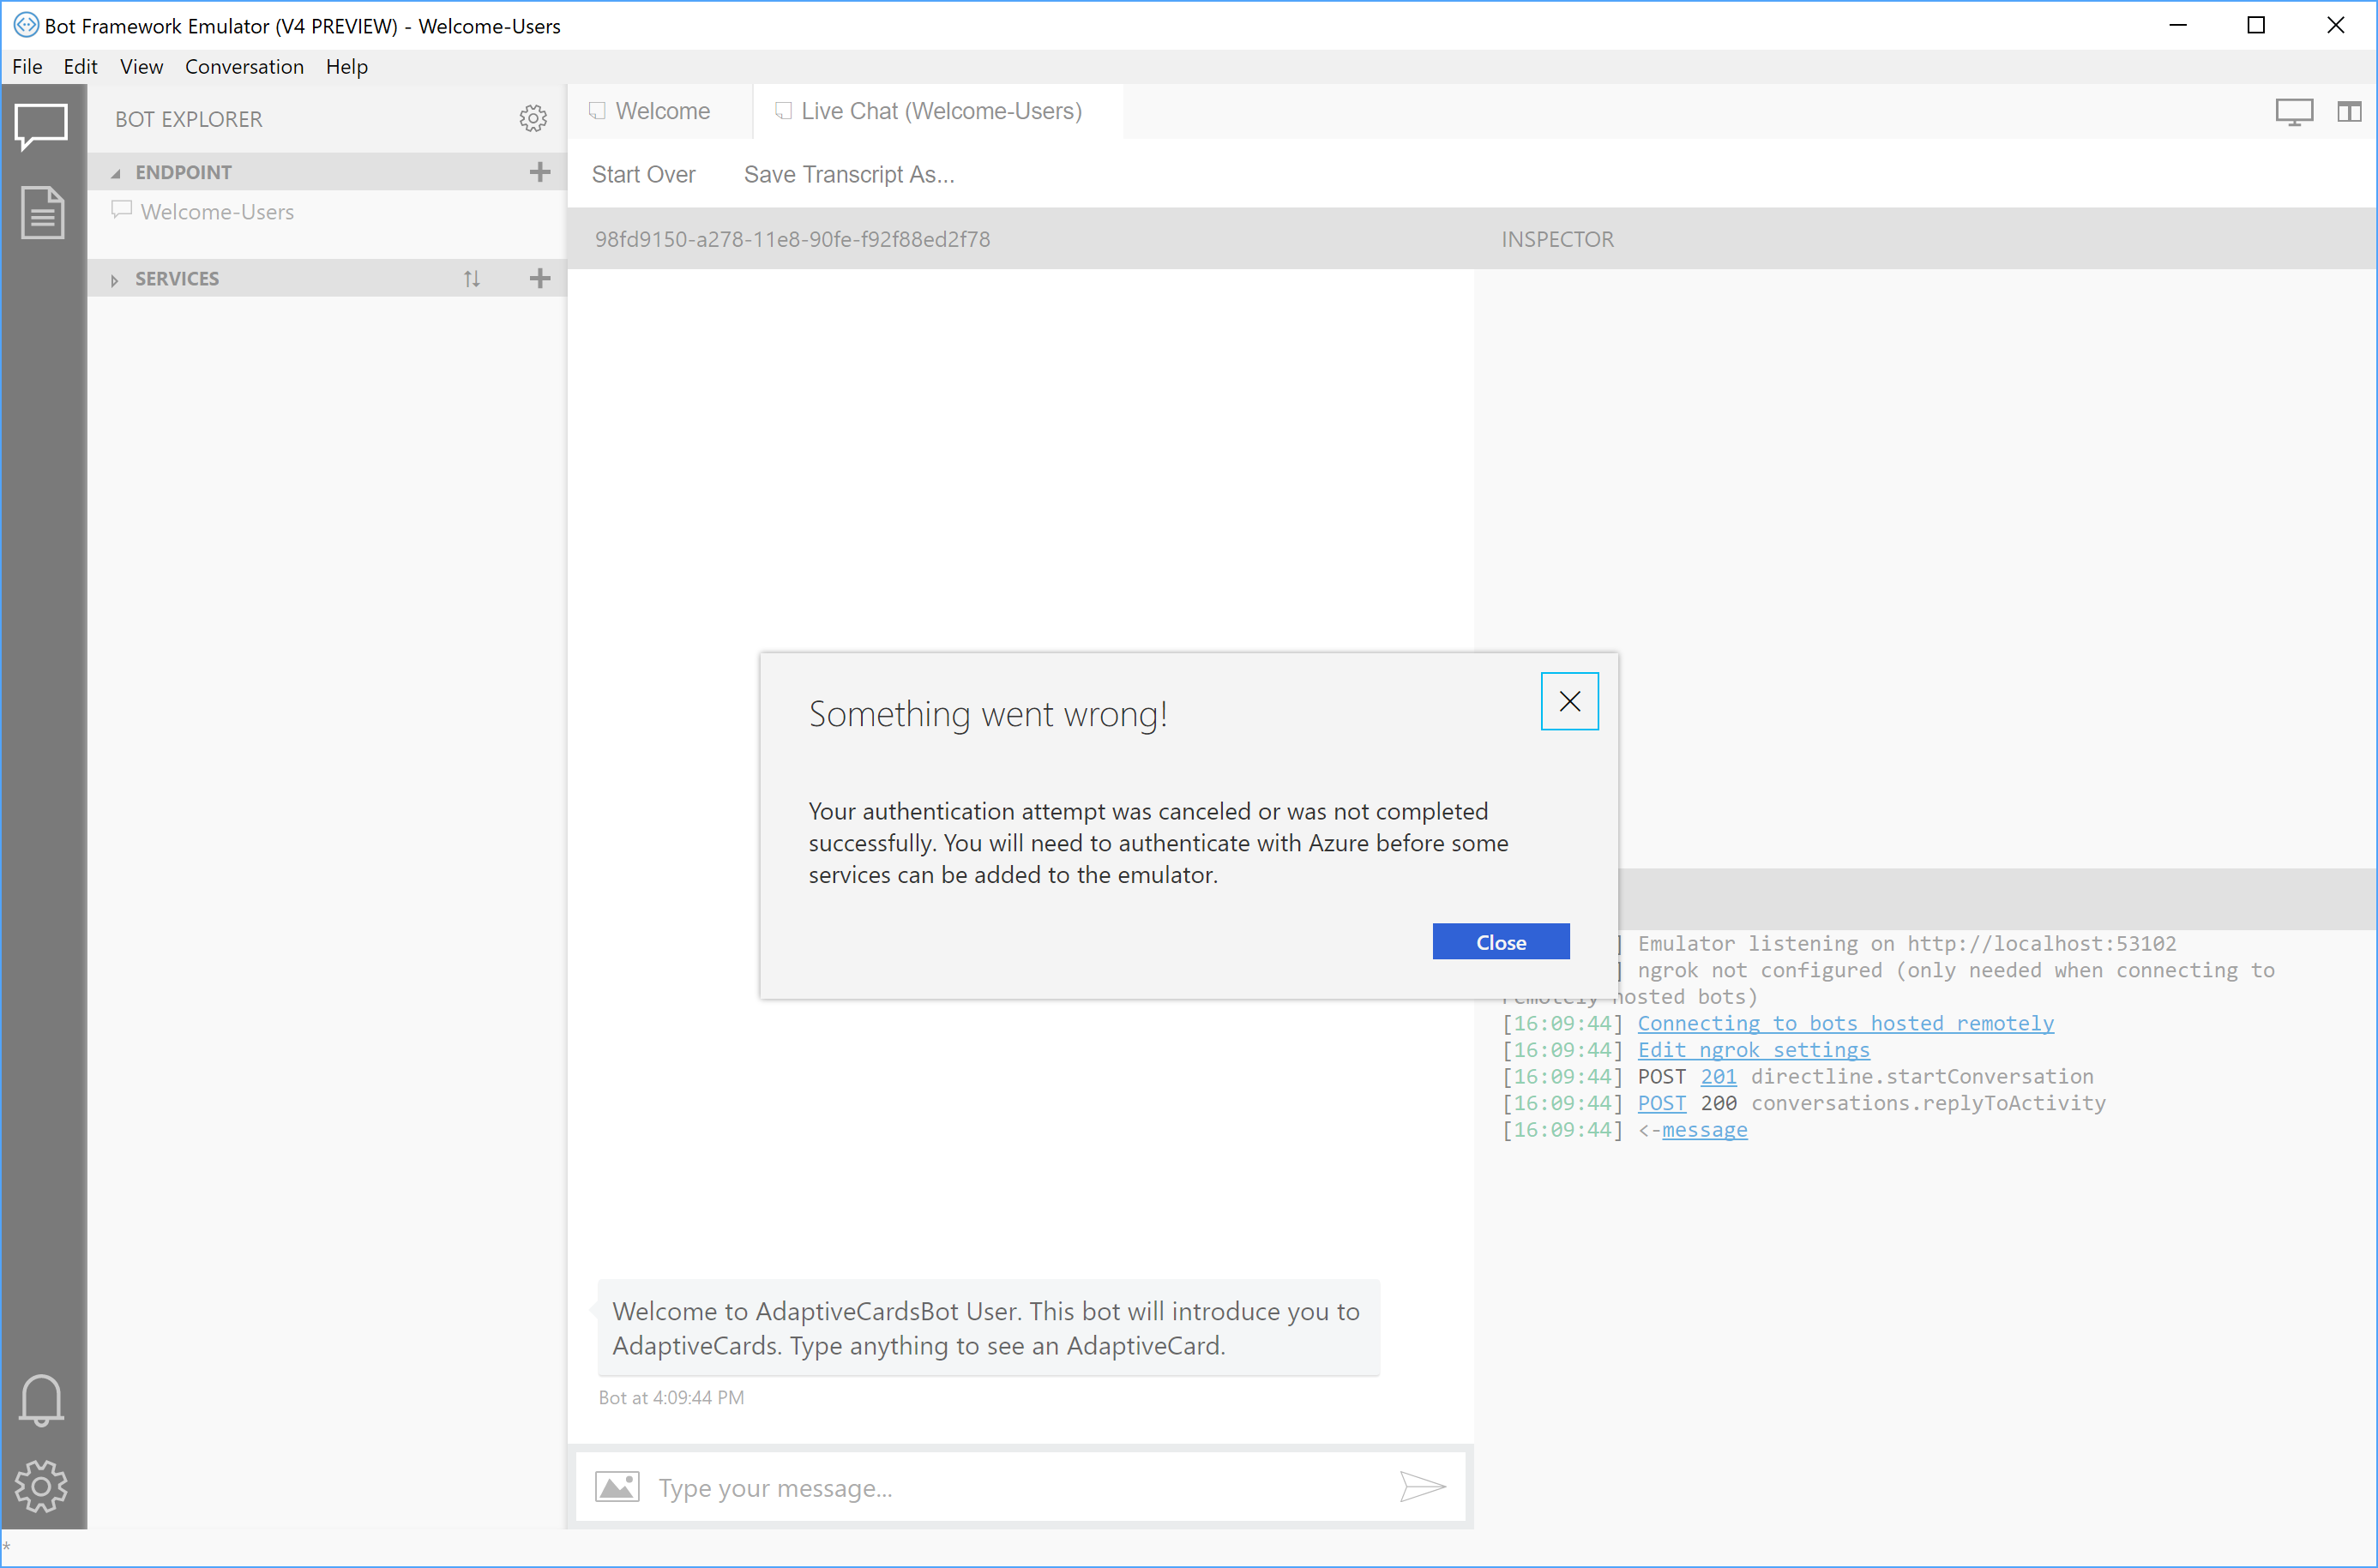Click Start Over to restart the chat

pos(644,173)
